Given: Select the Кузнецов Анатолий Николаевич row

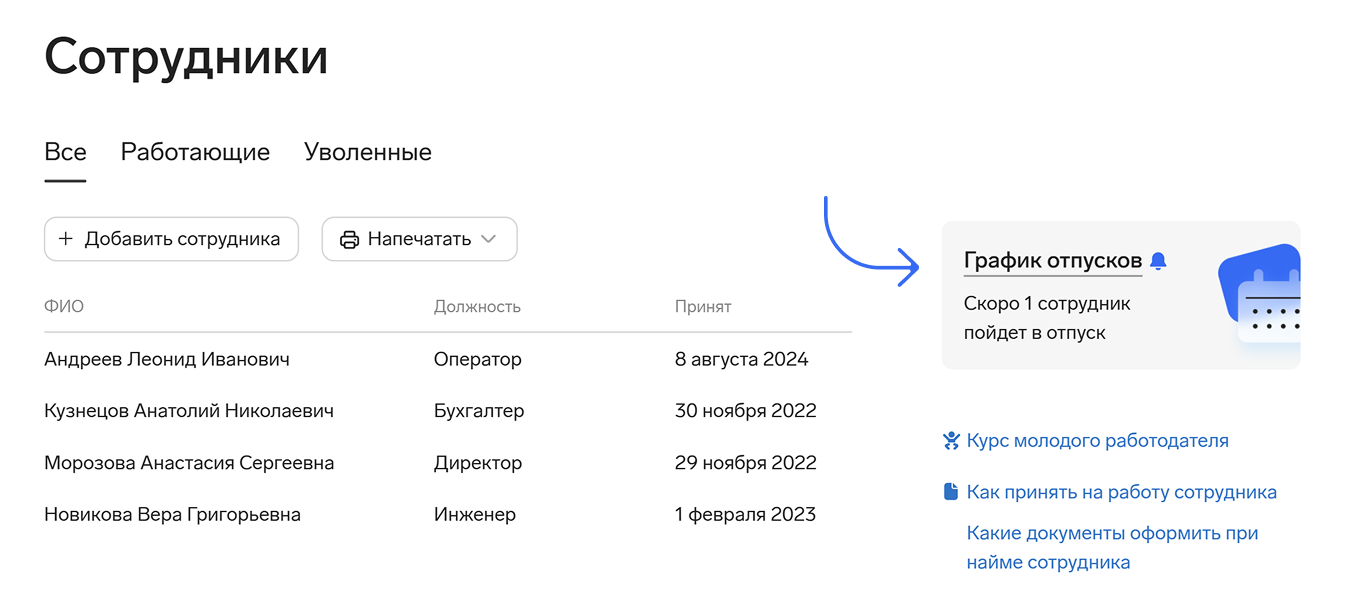Looking at the screenshot, I should coord(448,411).
